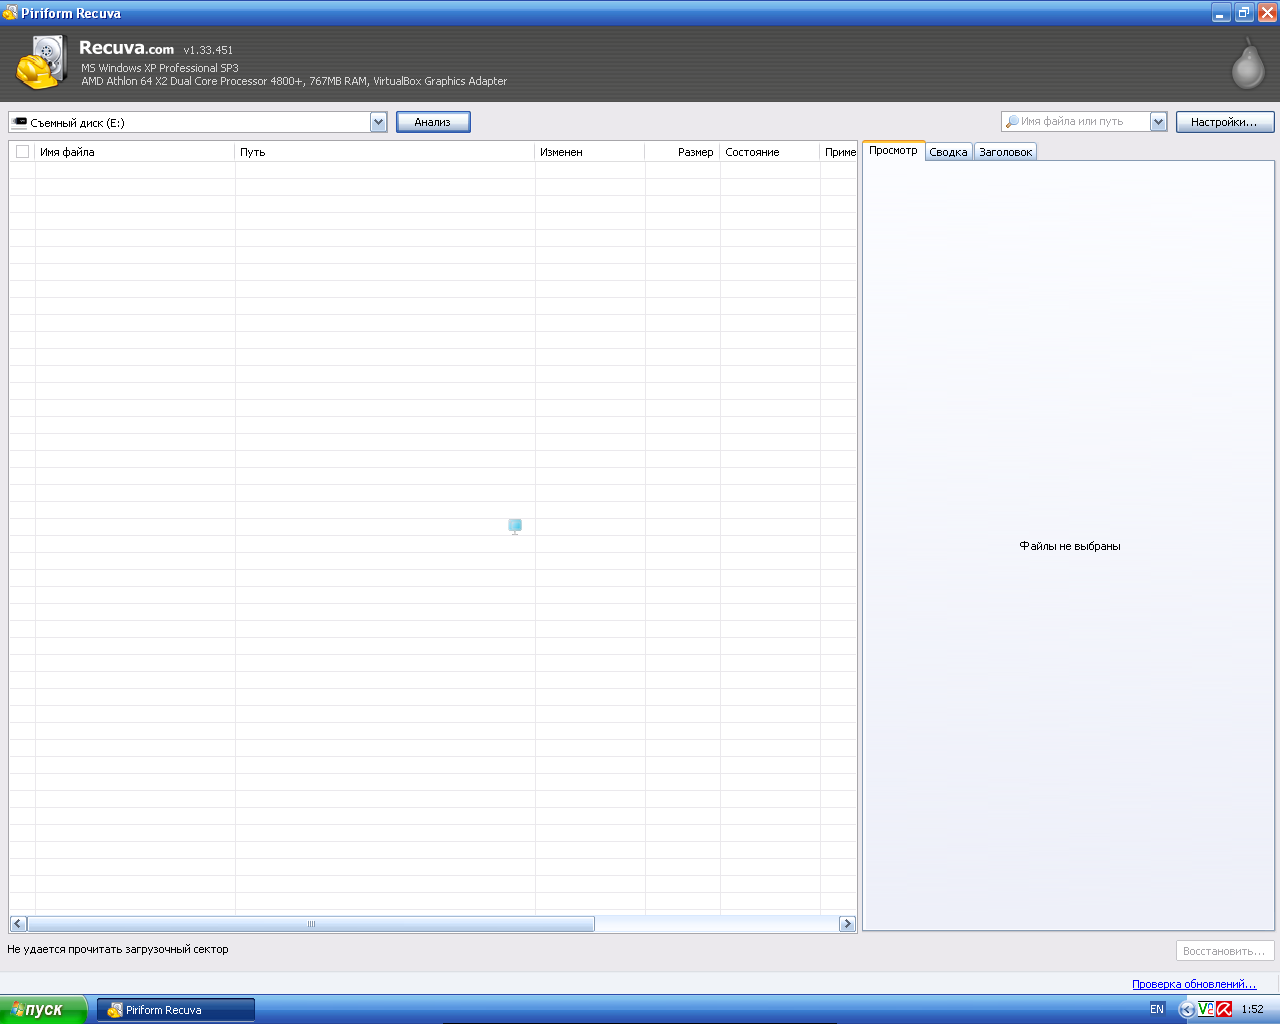The image size is (1280, 1024).
Task: Click the Recuva icon in title bar
Action: click(x=10, y=13)
